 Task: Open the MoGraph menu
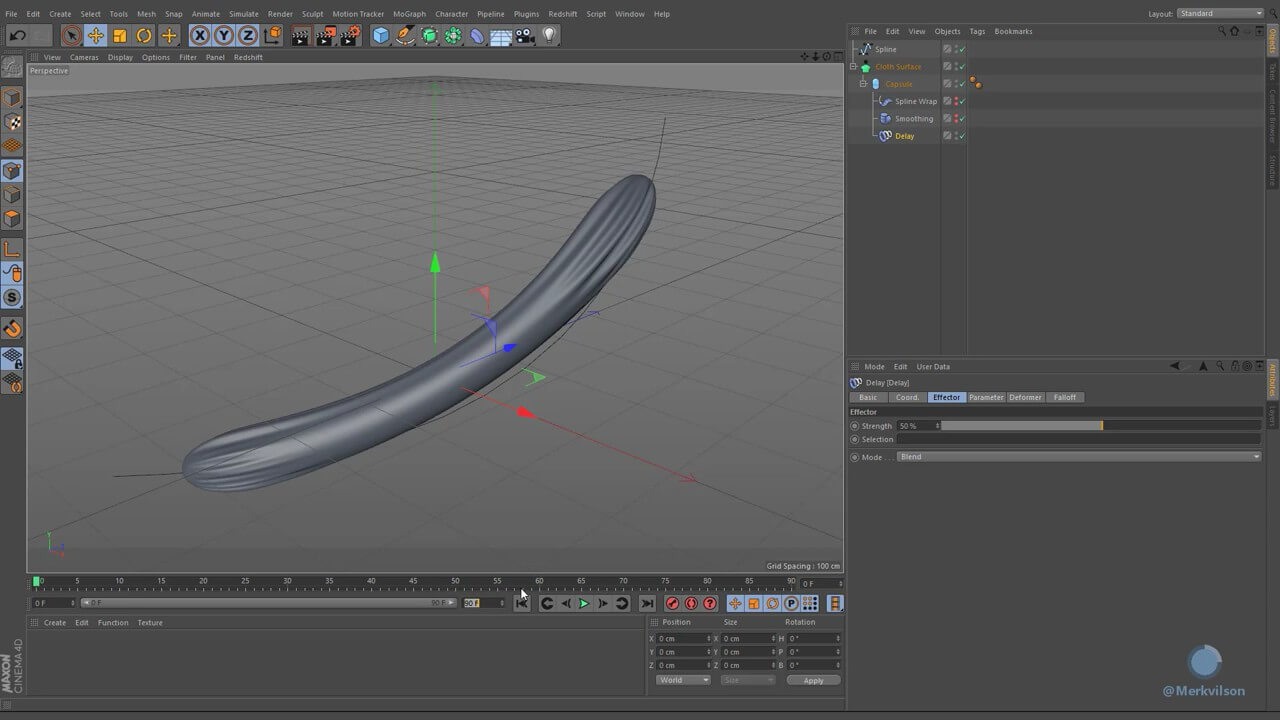pyautogui.click(x=408, y=14)
